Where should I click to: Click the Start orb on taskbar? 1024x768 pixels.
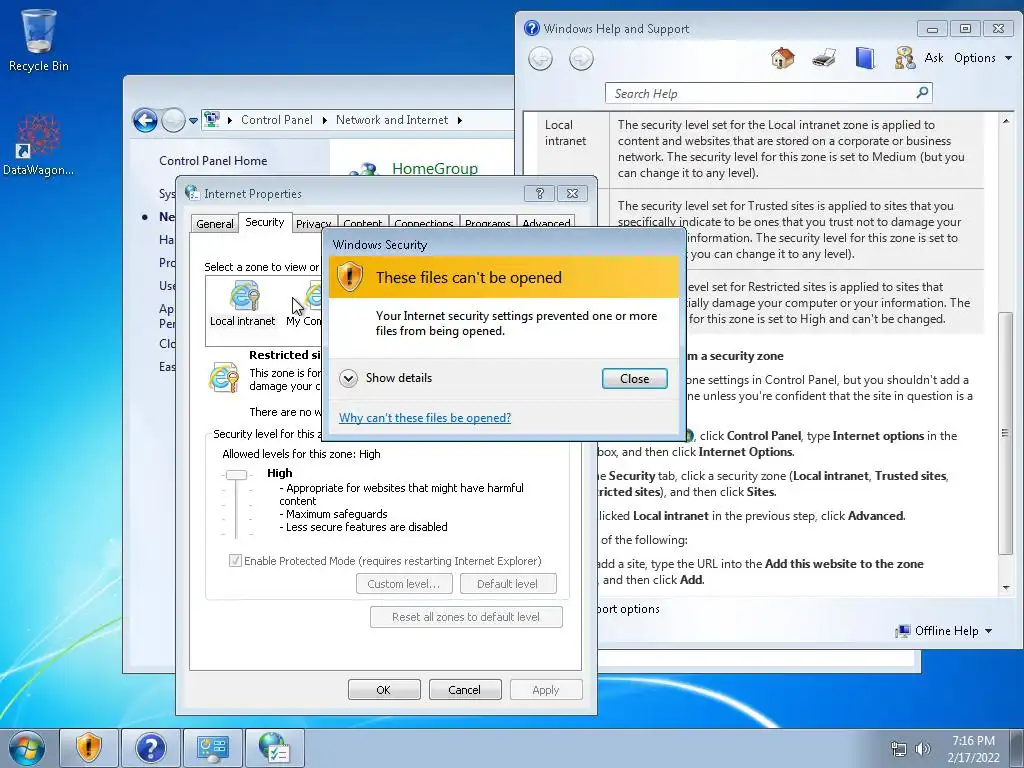pyautogui.click(x=27, y=748)
